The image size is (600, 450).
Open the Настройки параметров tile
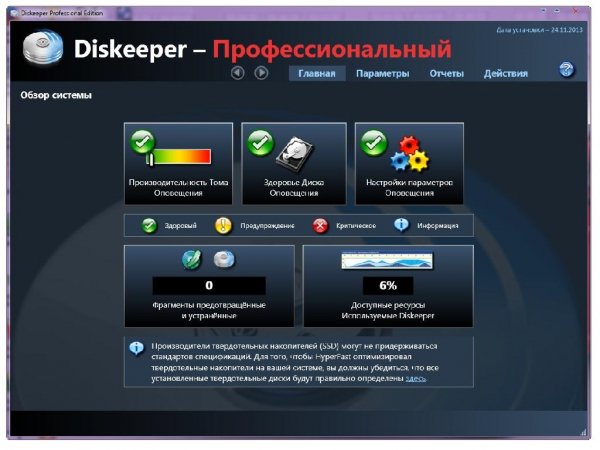coord(409,163)
